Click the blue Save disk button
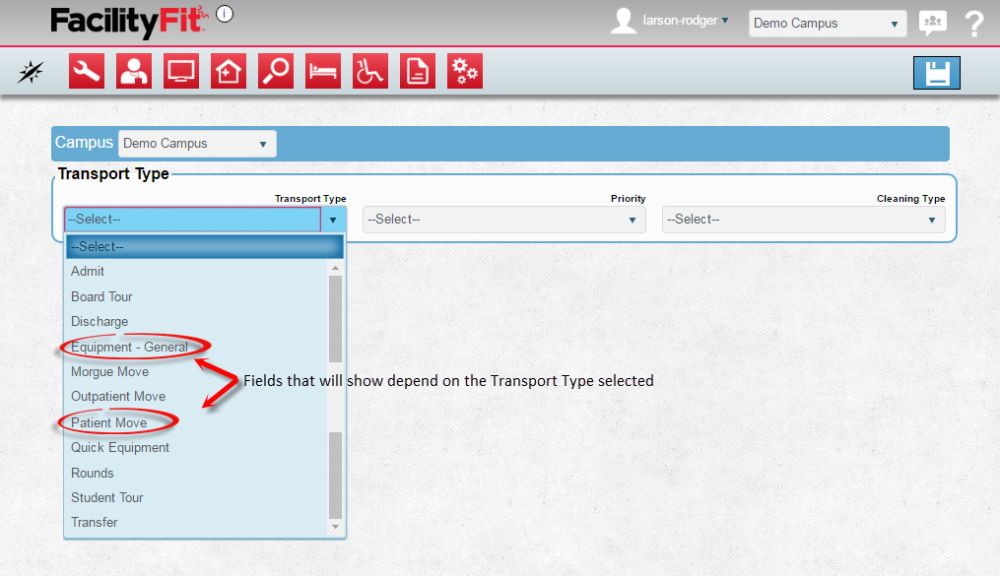The image size is (1000, 576). click(936, 72)
